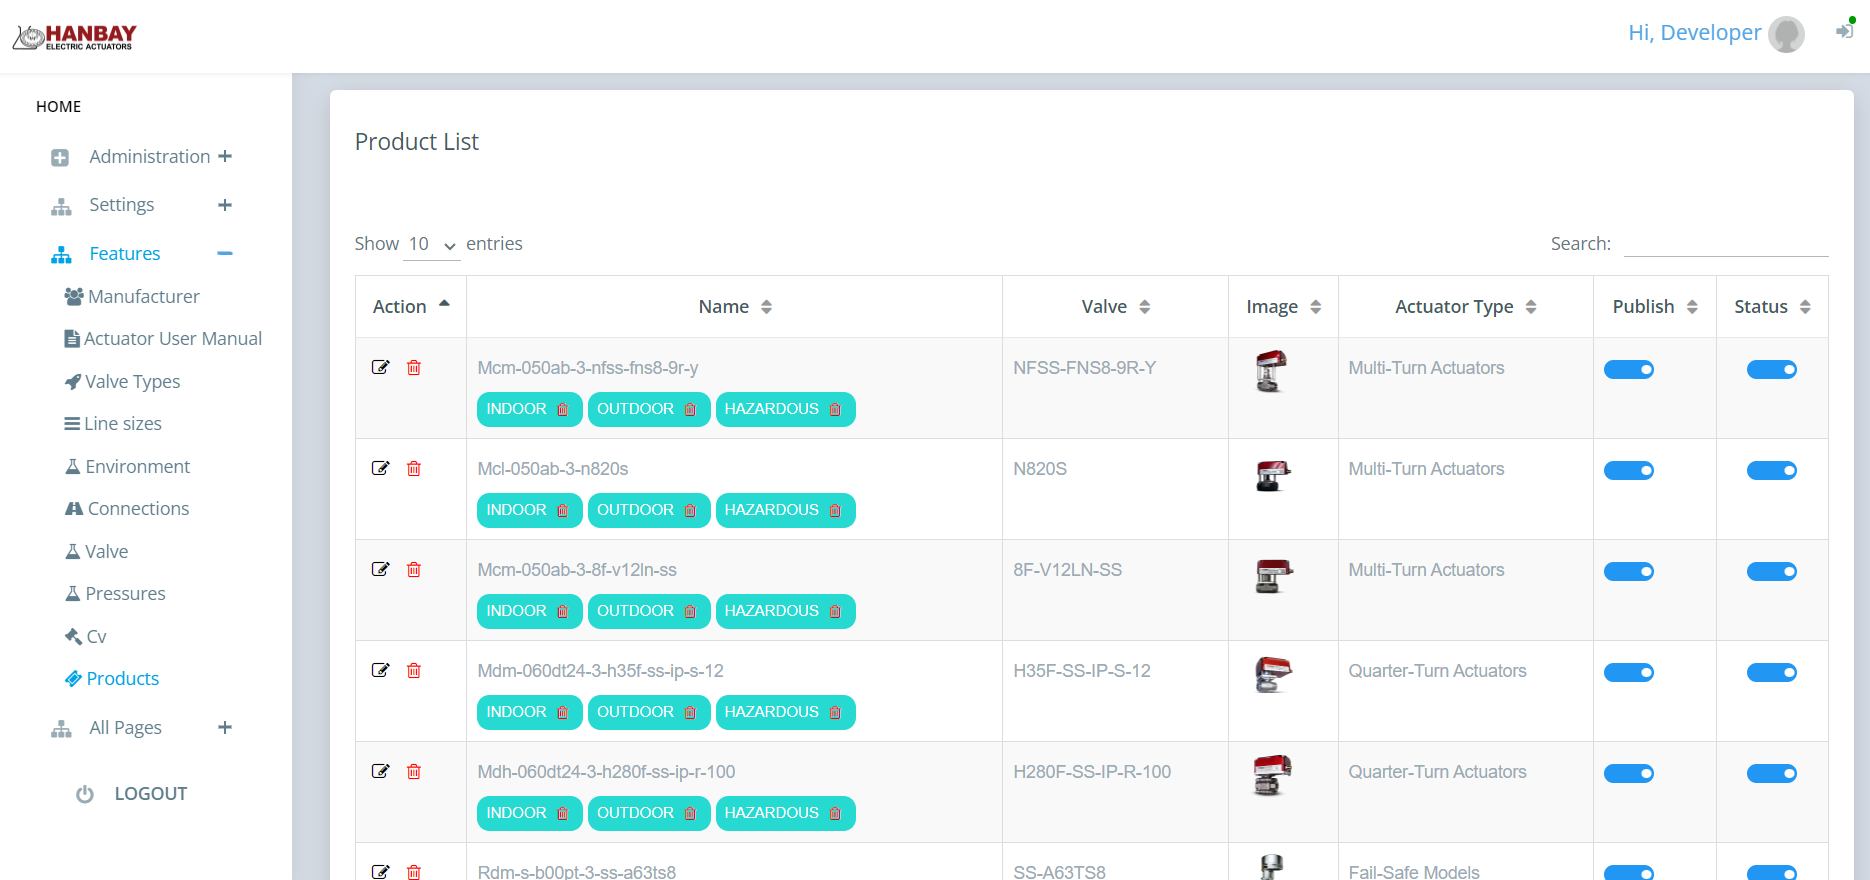
Task: Click Hi, Developer greeting link
Action: (1694, 33)
